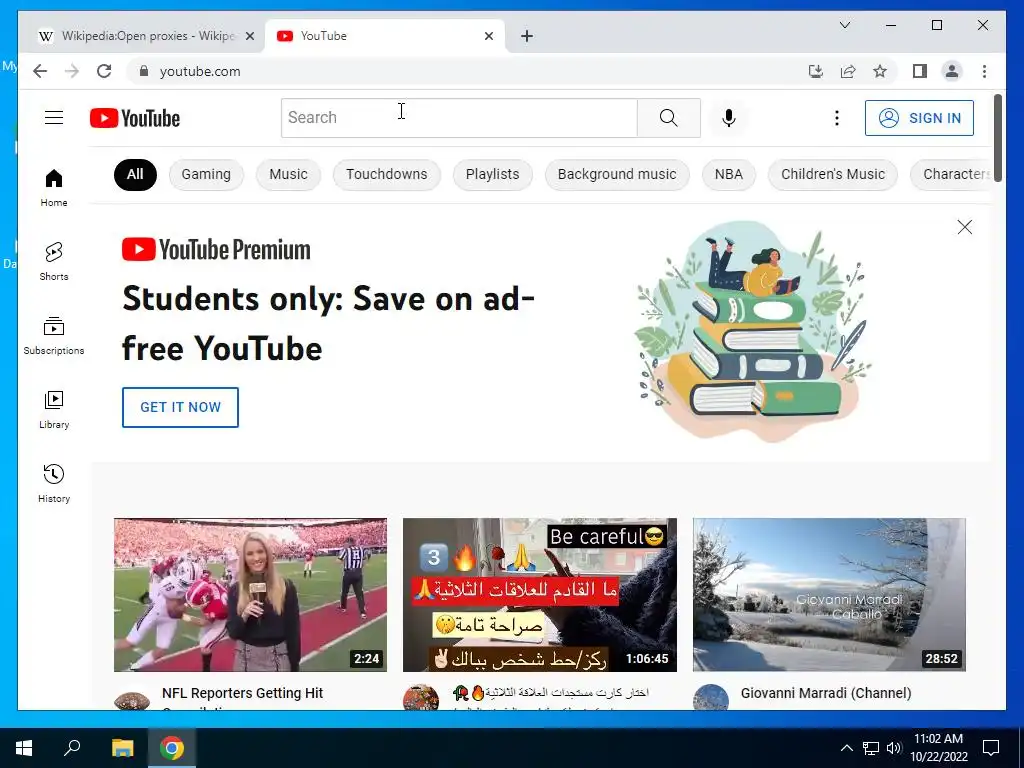Open tab search chevron dropdown
Viewport: 1024px width, 768px height.
pos(844,25)
